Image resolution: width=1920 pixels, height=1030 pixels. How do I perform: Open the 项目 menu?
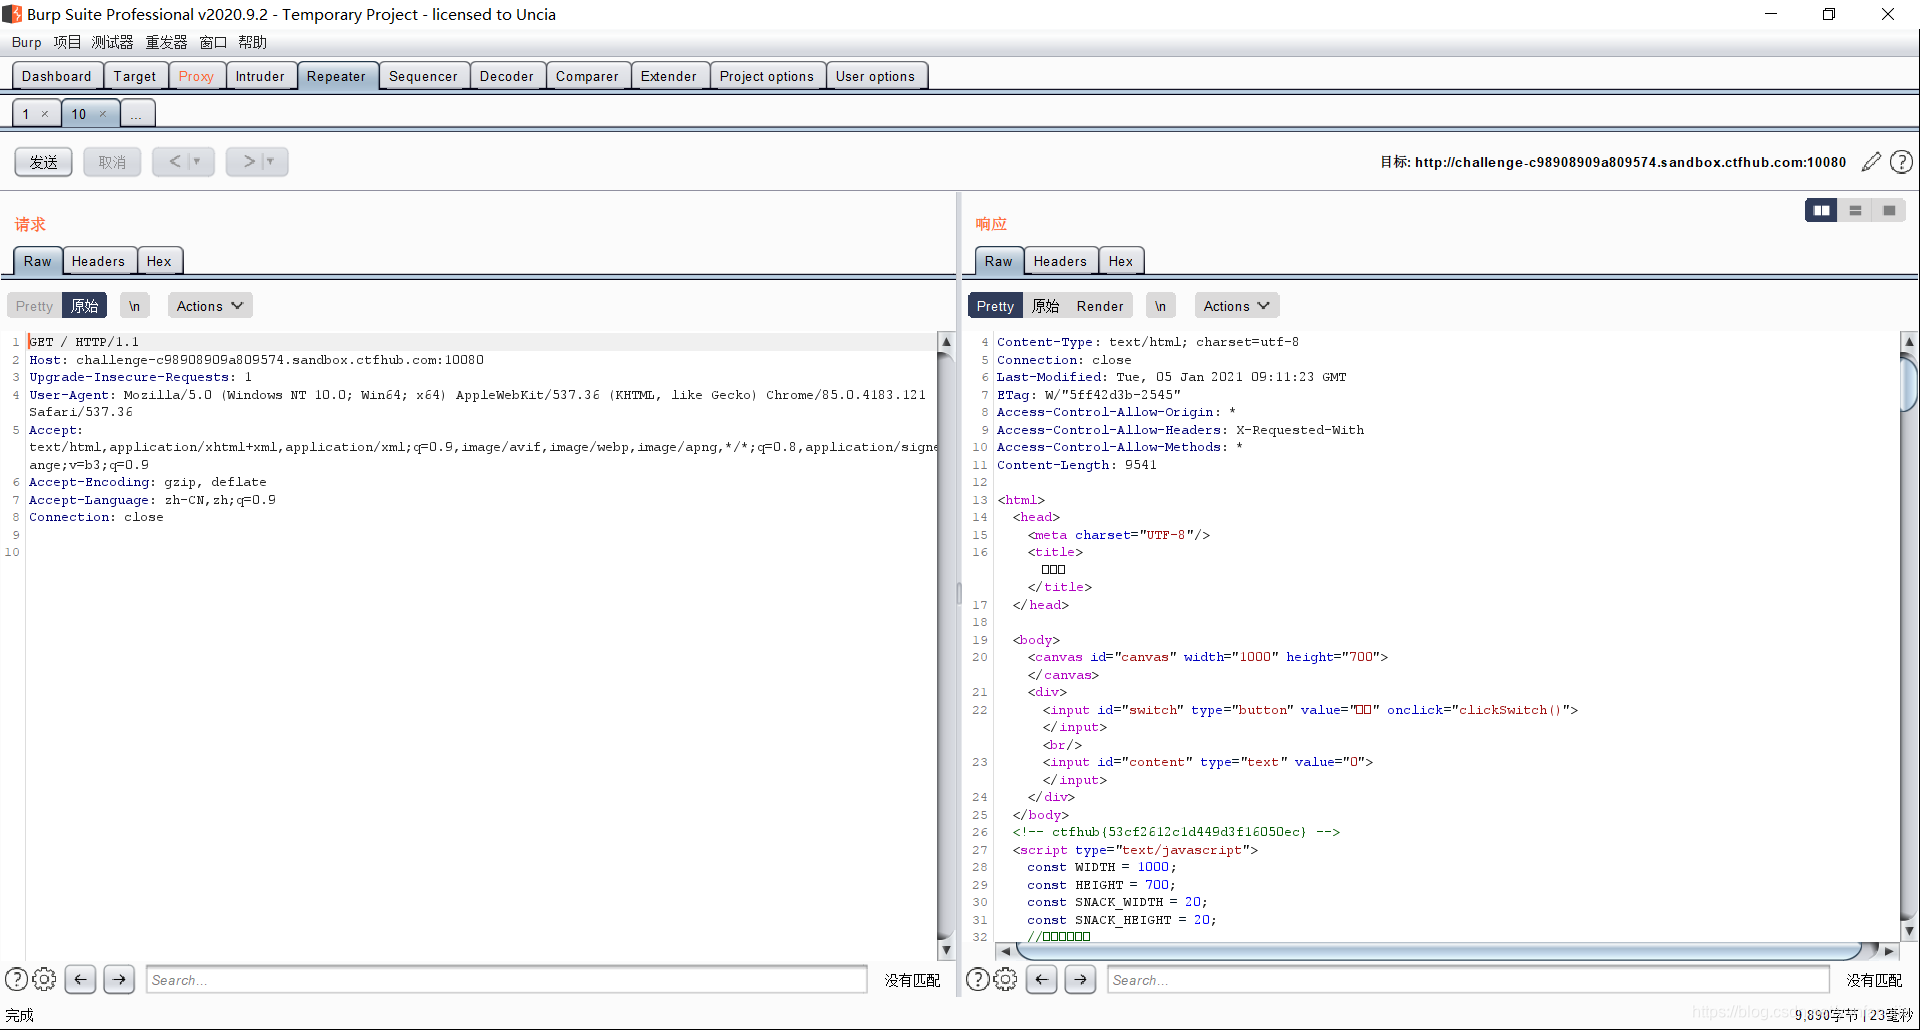67,42
